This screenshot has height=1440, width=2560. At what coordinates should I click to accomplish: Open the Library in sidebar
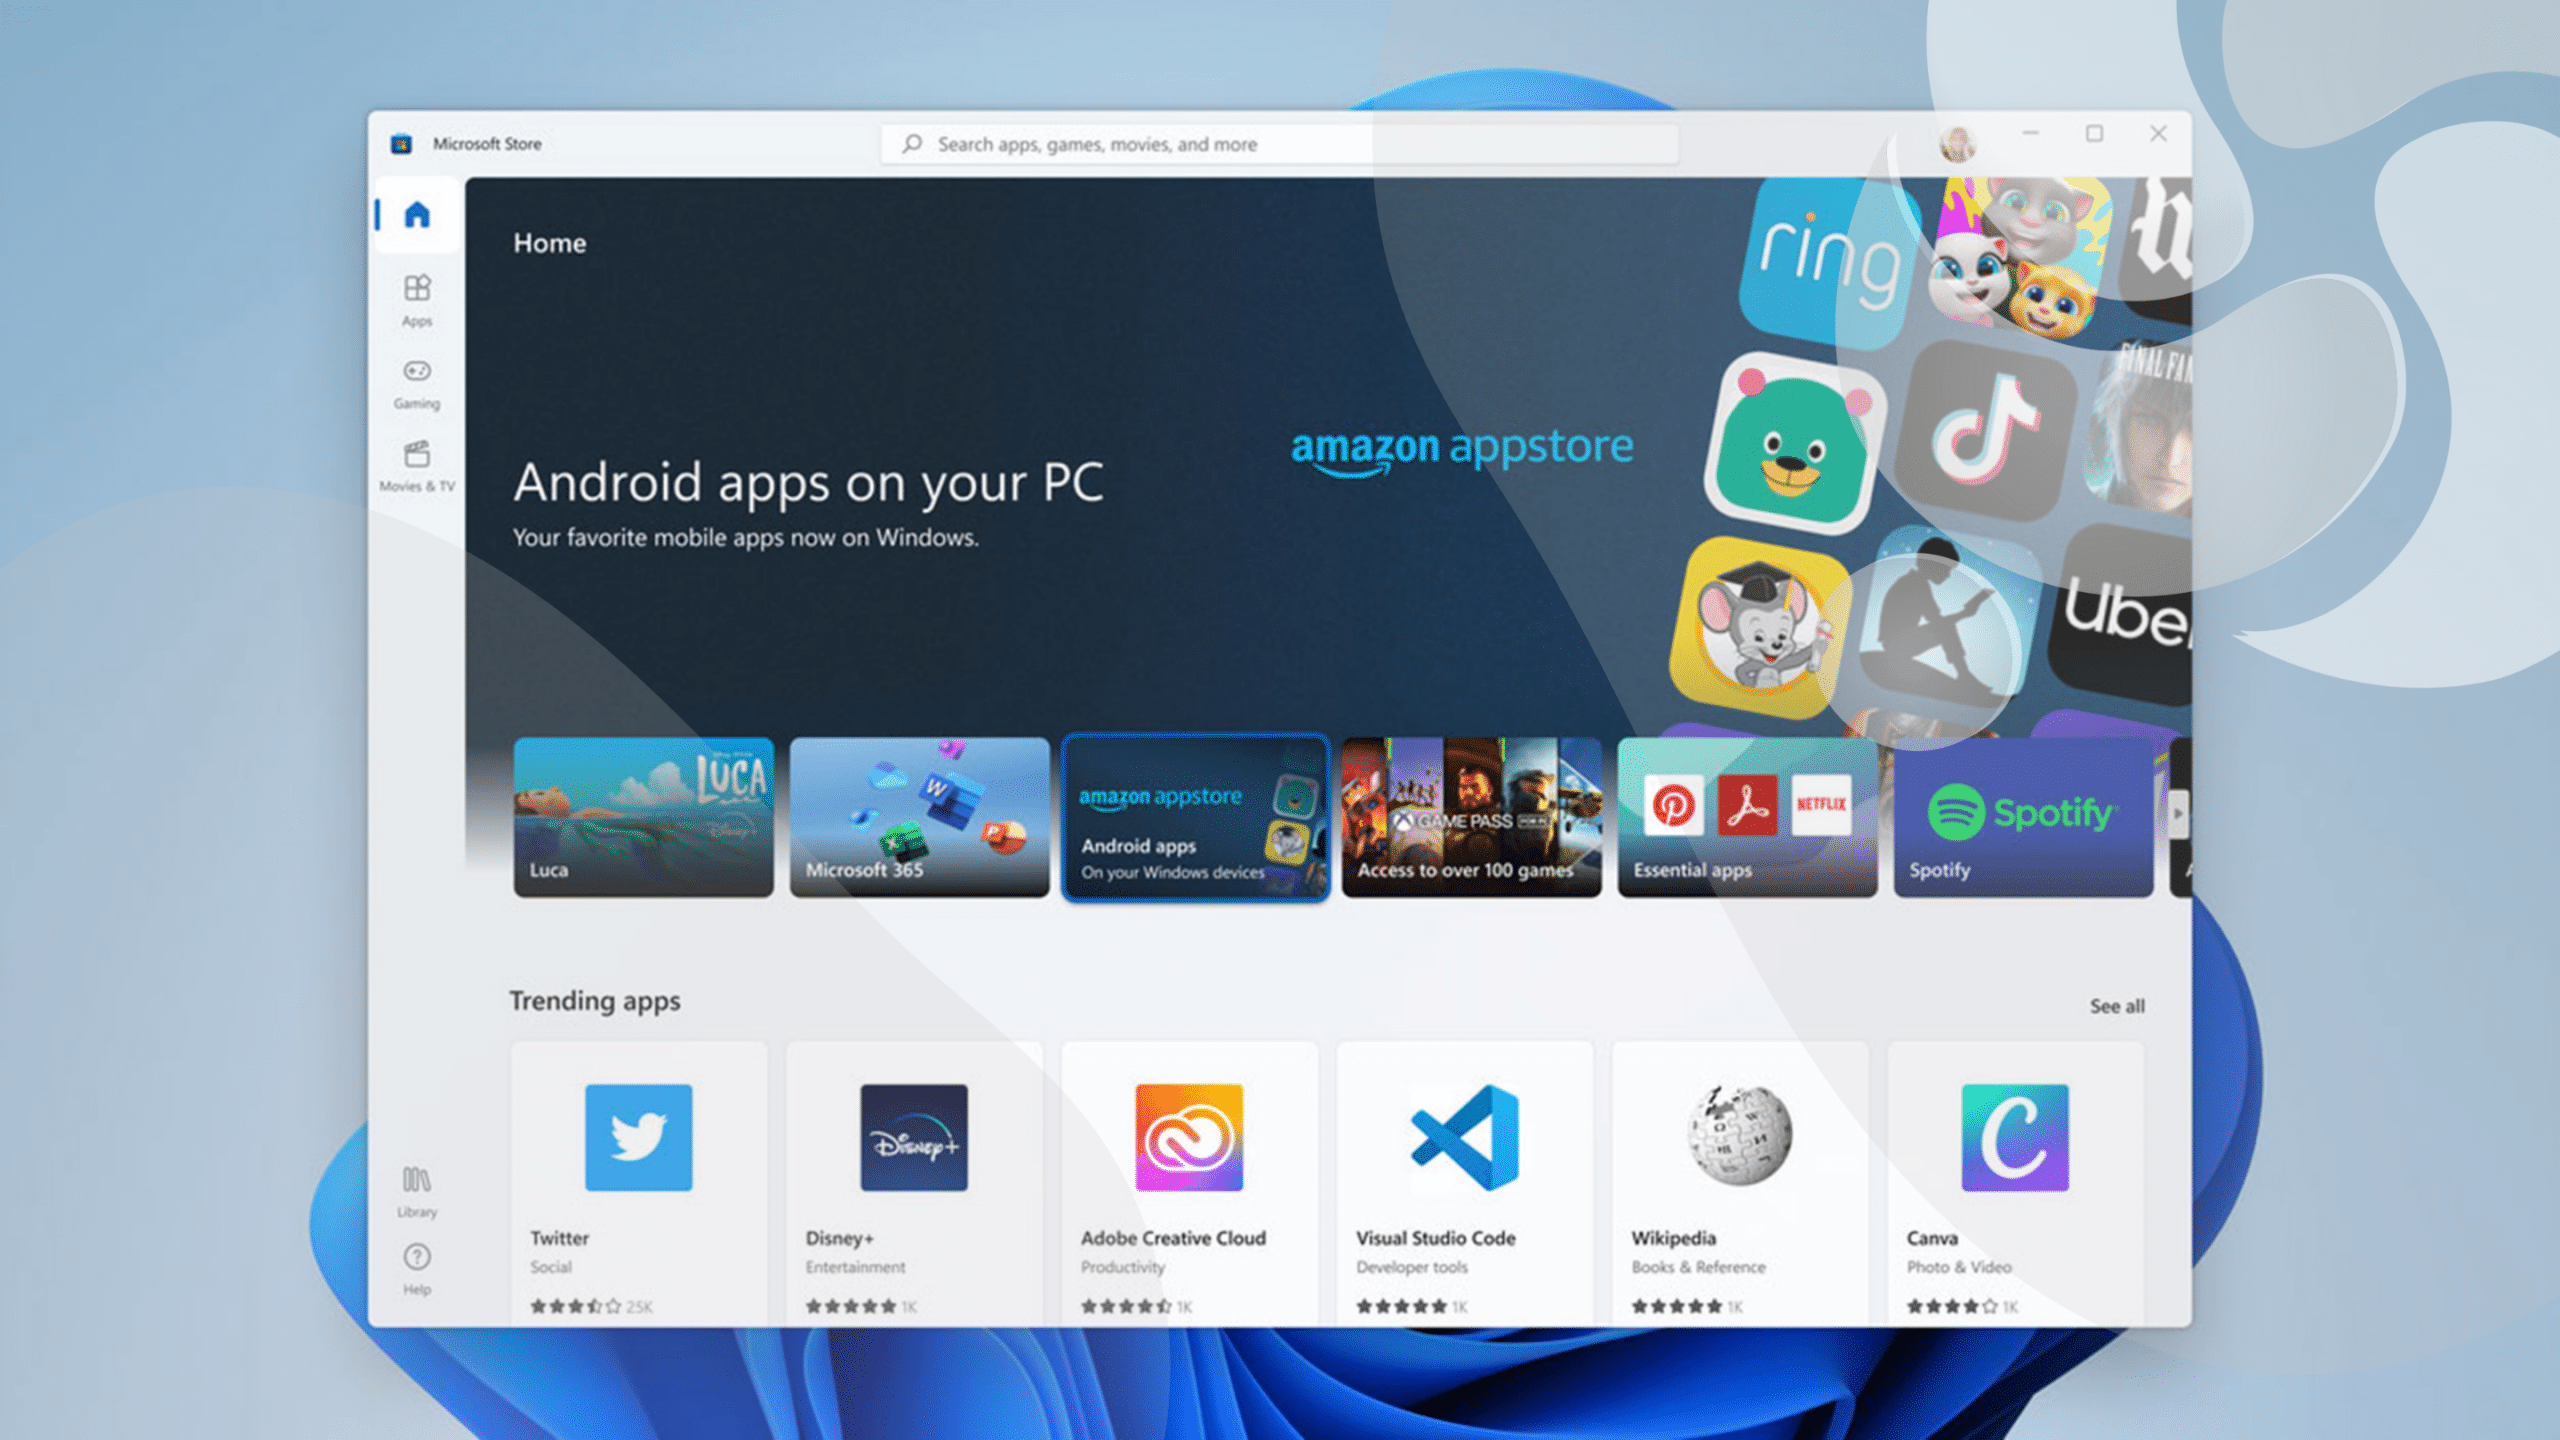point(417,1191)
